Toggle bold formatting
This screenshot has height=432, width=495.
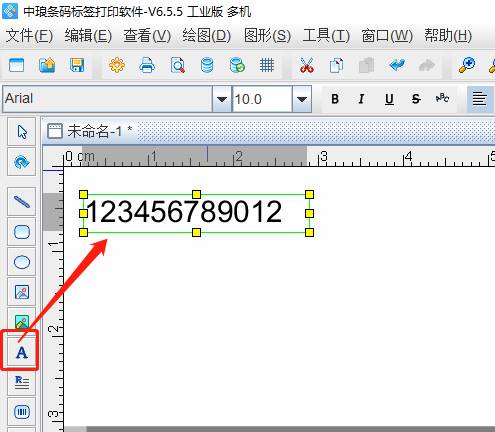(x=335, y=99)
